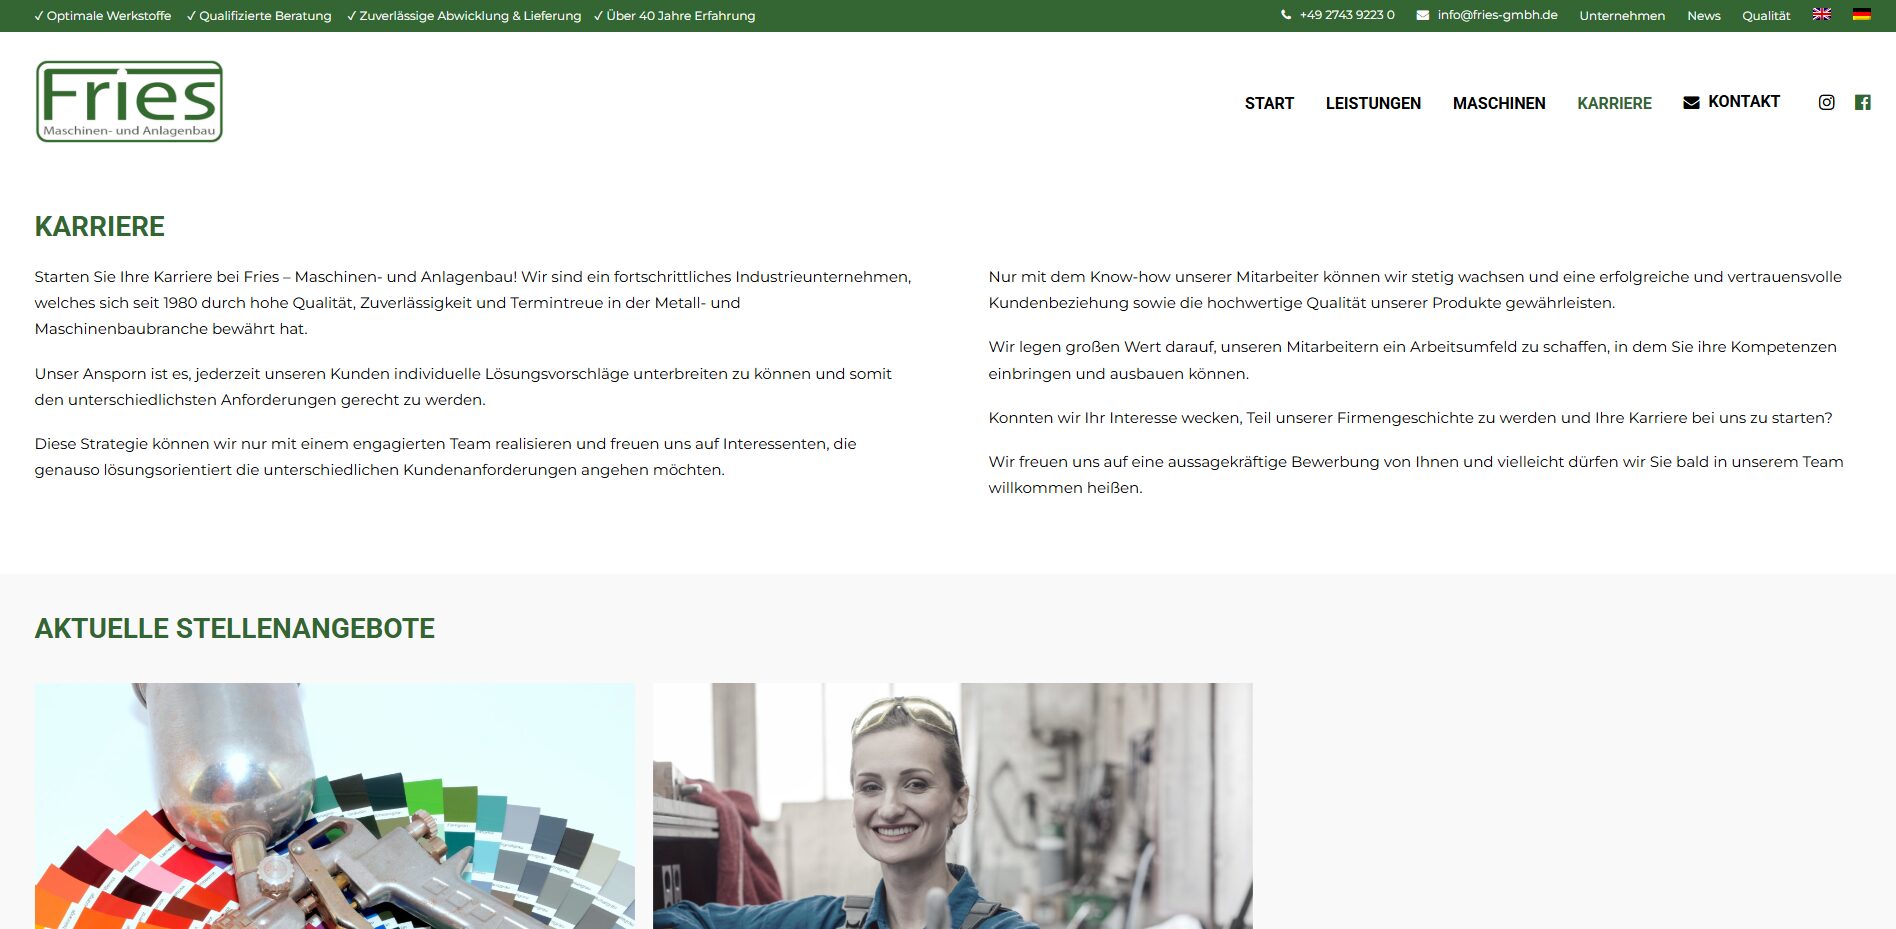Open the LEISTUNGEN menu item

pyautogui.click(x=1373, y=103)
